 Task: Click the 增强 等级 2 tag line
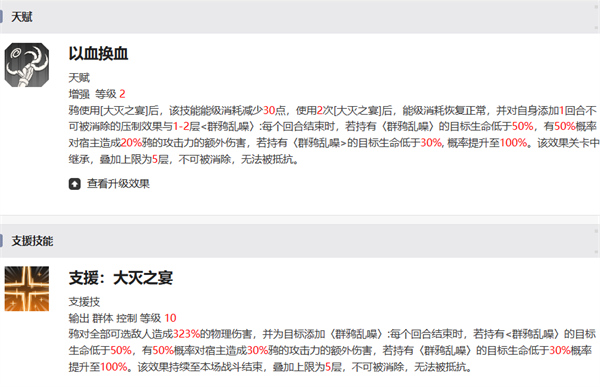[97, 94]
